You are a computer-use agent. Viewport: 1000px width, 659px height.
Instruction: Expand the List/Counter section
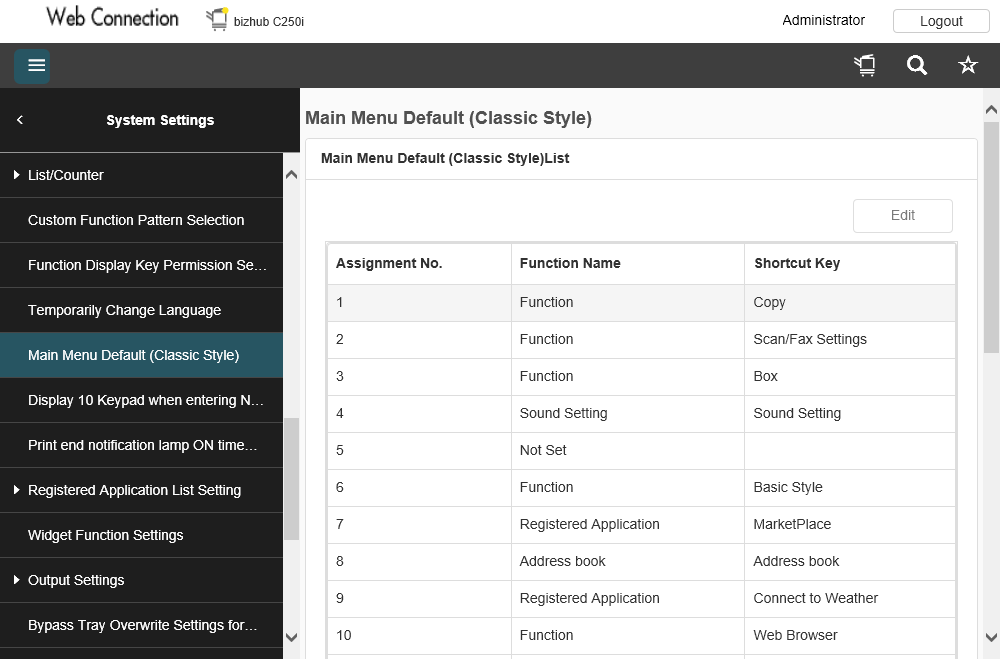point(17,175)
